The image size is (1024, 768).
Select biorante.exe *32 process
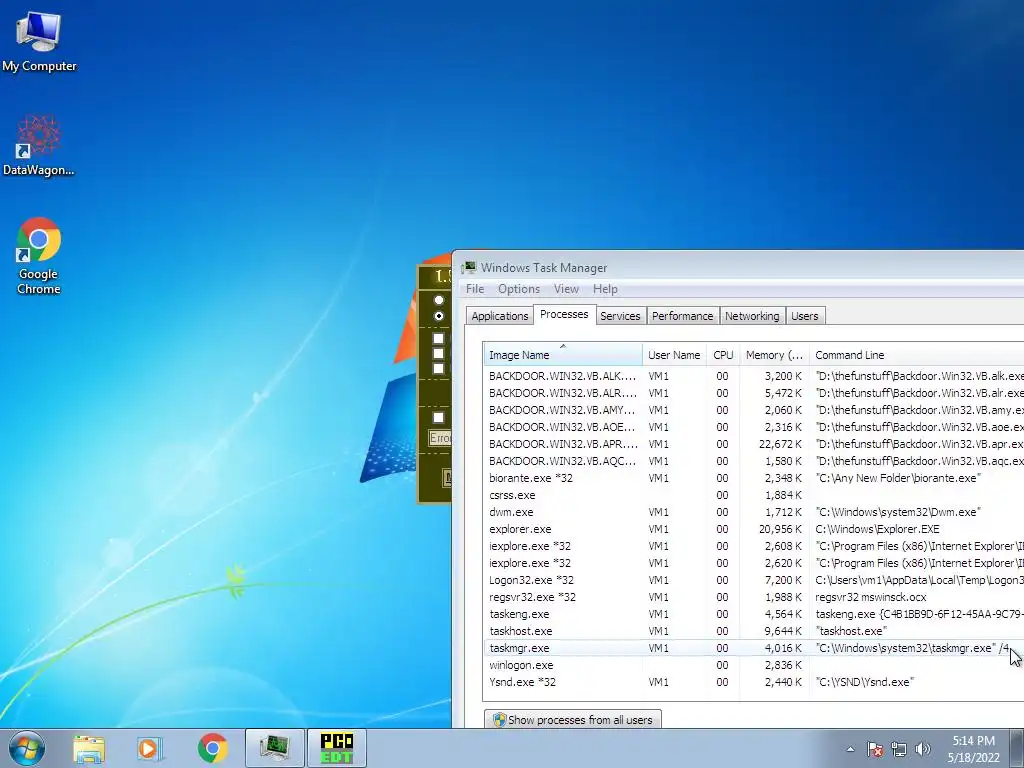click(754, 478)
